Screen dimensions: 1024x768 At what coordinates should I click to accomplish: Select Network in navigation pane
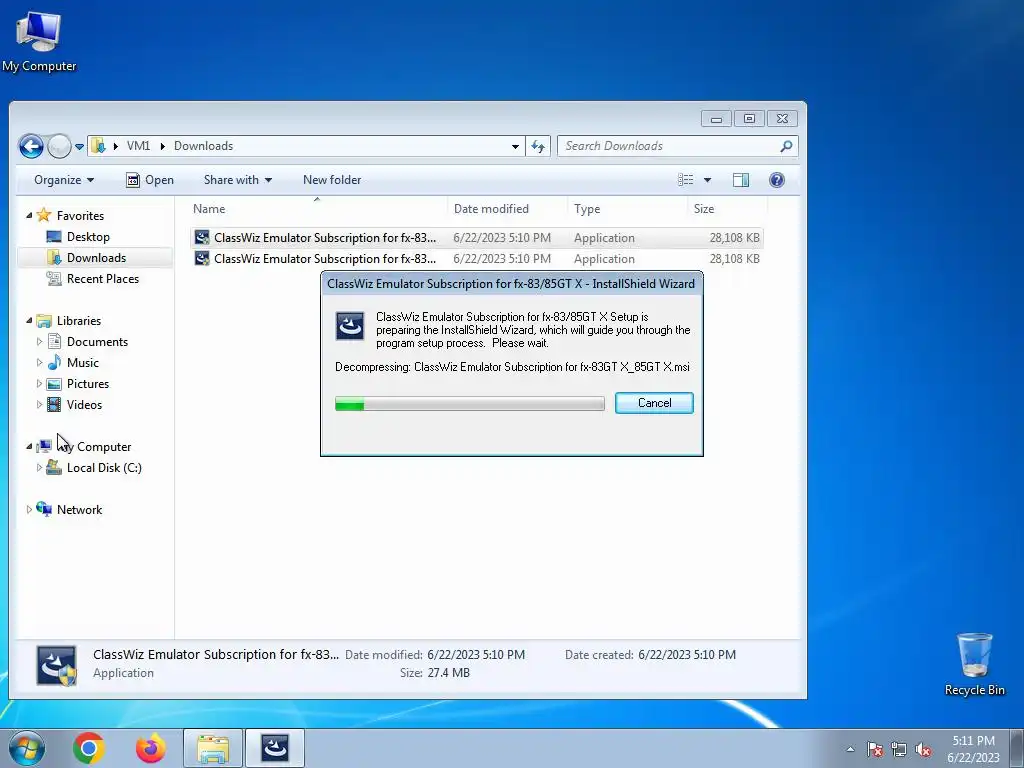pos(79,509)
